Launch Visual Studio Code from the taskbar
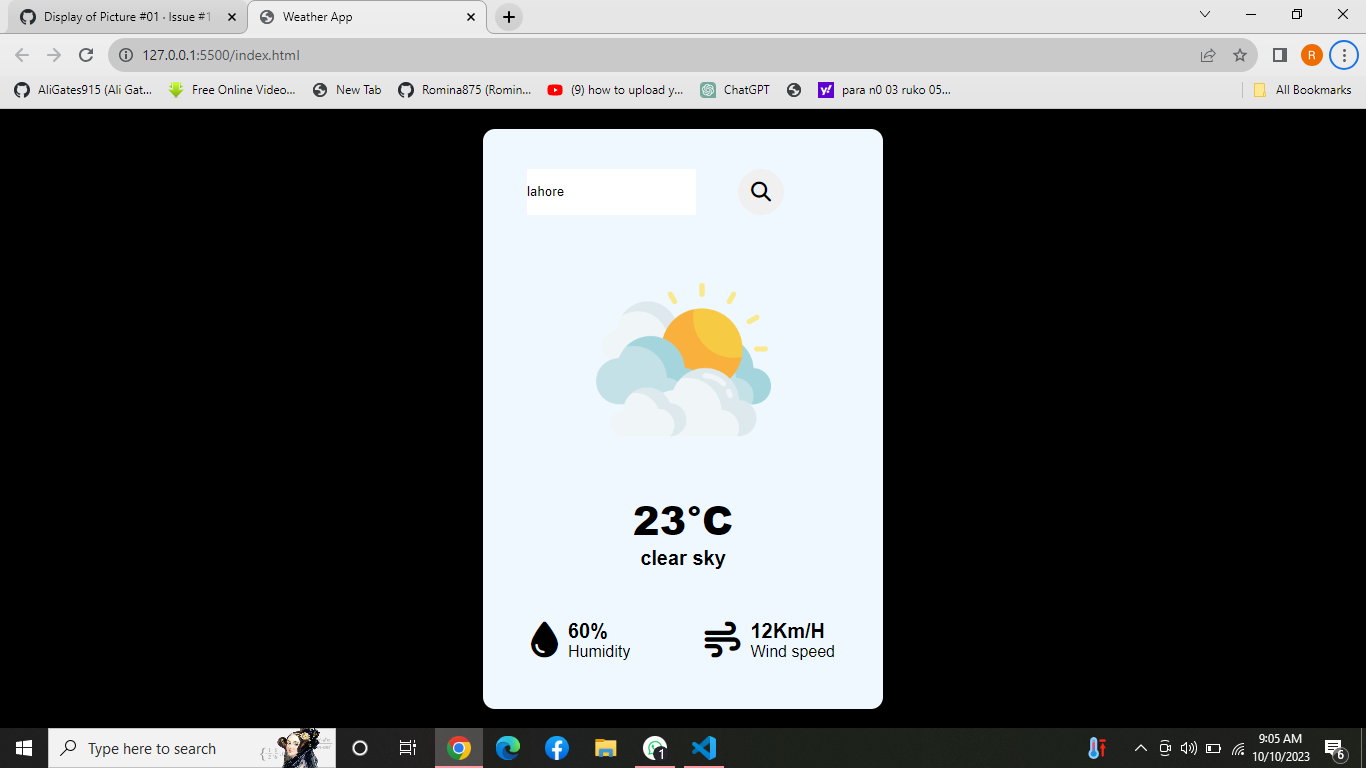The image size is (1366, 768). [704, 747]
